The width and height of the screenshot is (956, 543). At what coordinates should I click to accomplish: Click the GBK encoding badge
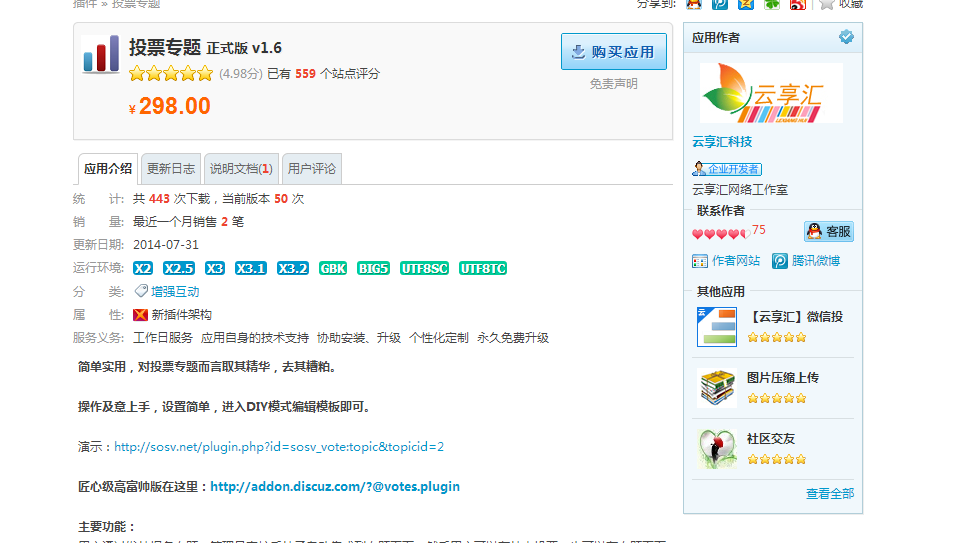[333, 268]
